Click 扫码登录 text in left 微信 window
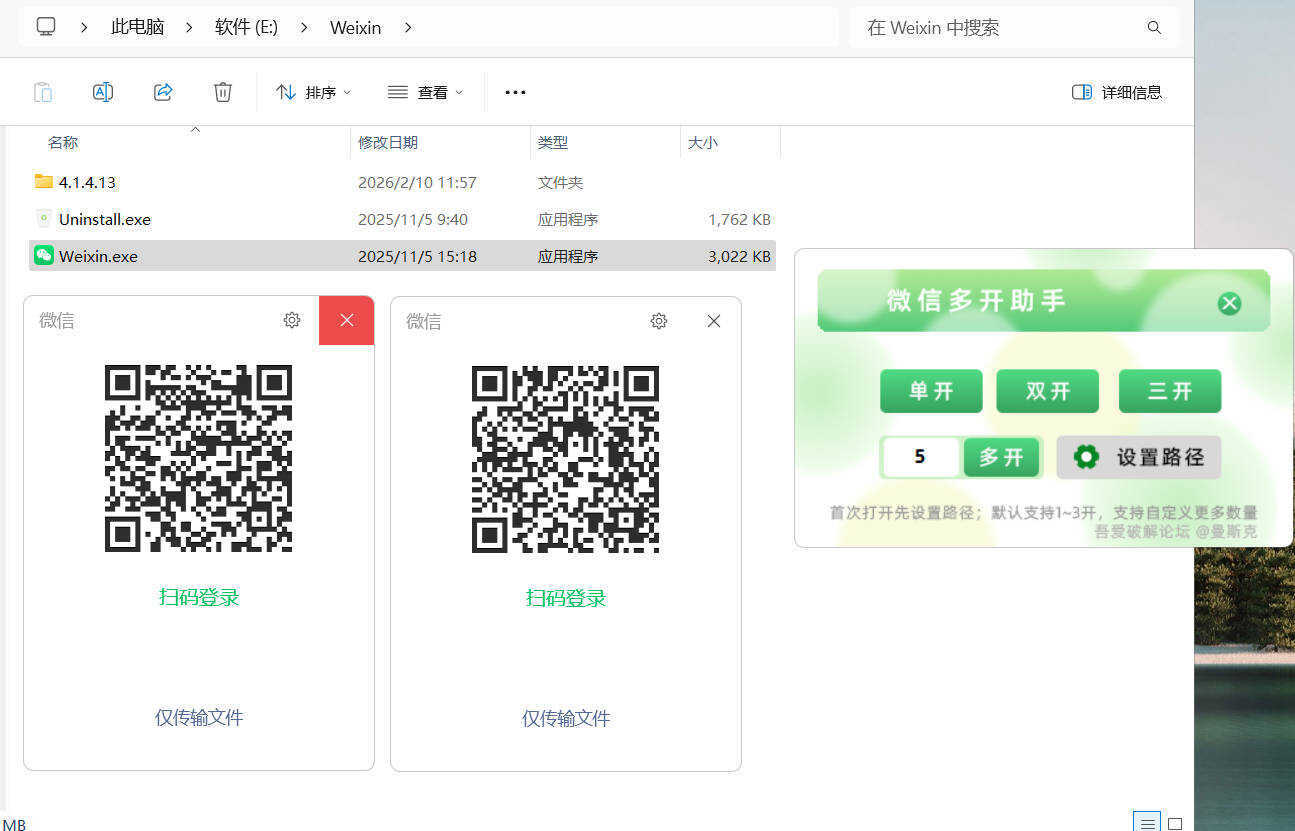The image size is (1295, 831). (x=199, y=597)
